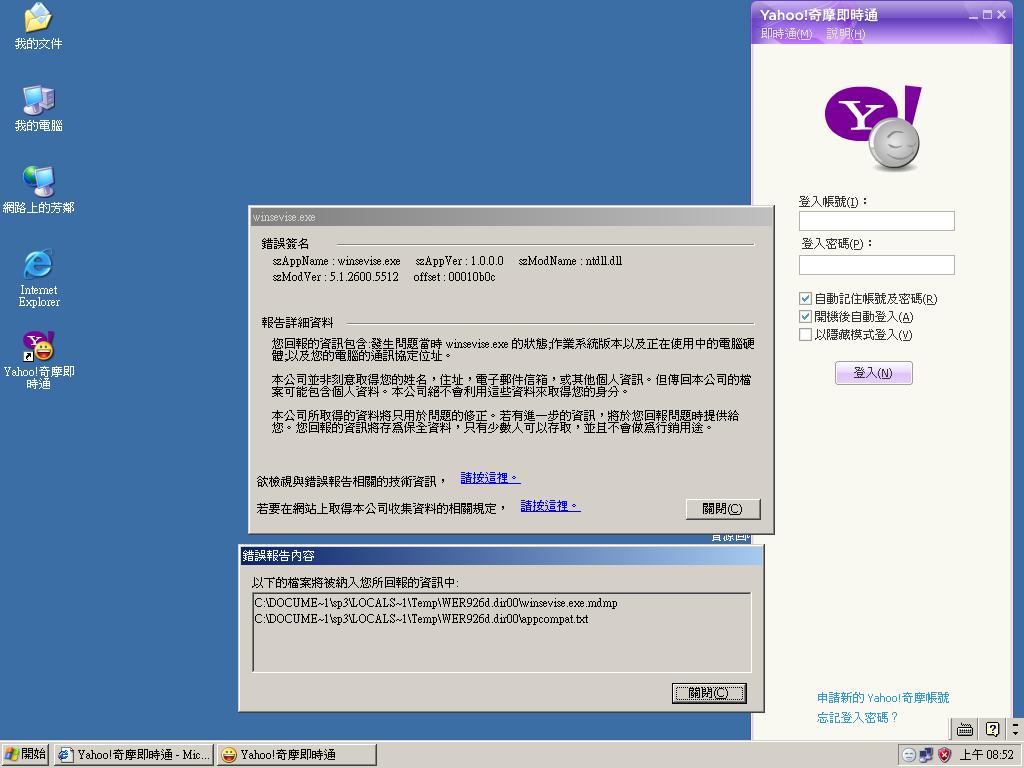This screenshot has width=1024, height=768.
Task: Click the 報告詳細資料 section heading
Action: pyautogui.click(x=297, y=323)
